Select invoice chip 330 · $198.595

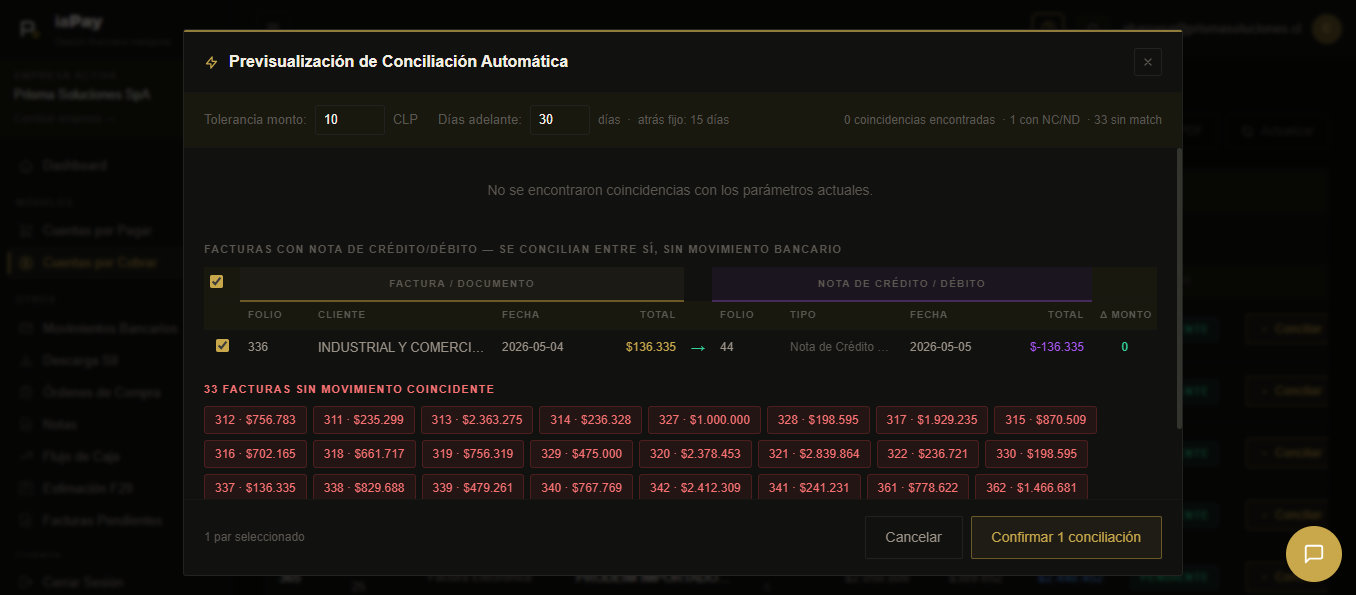point(1036,454)
